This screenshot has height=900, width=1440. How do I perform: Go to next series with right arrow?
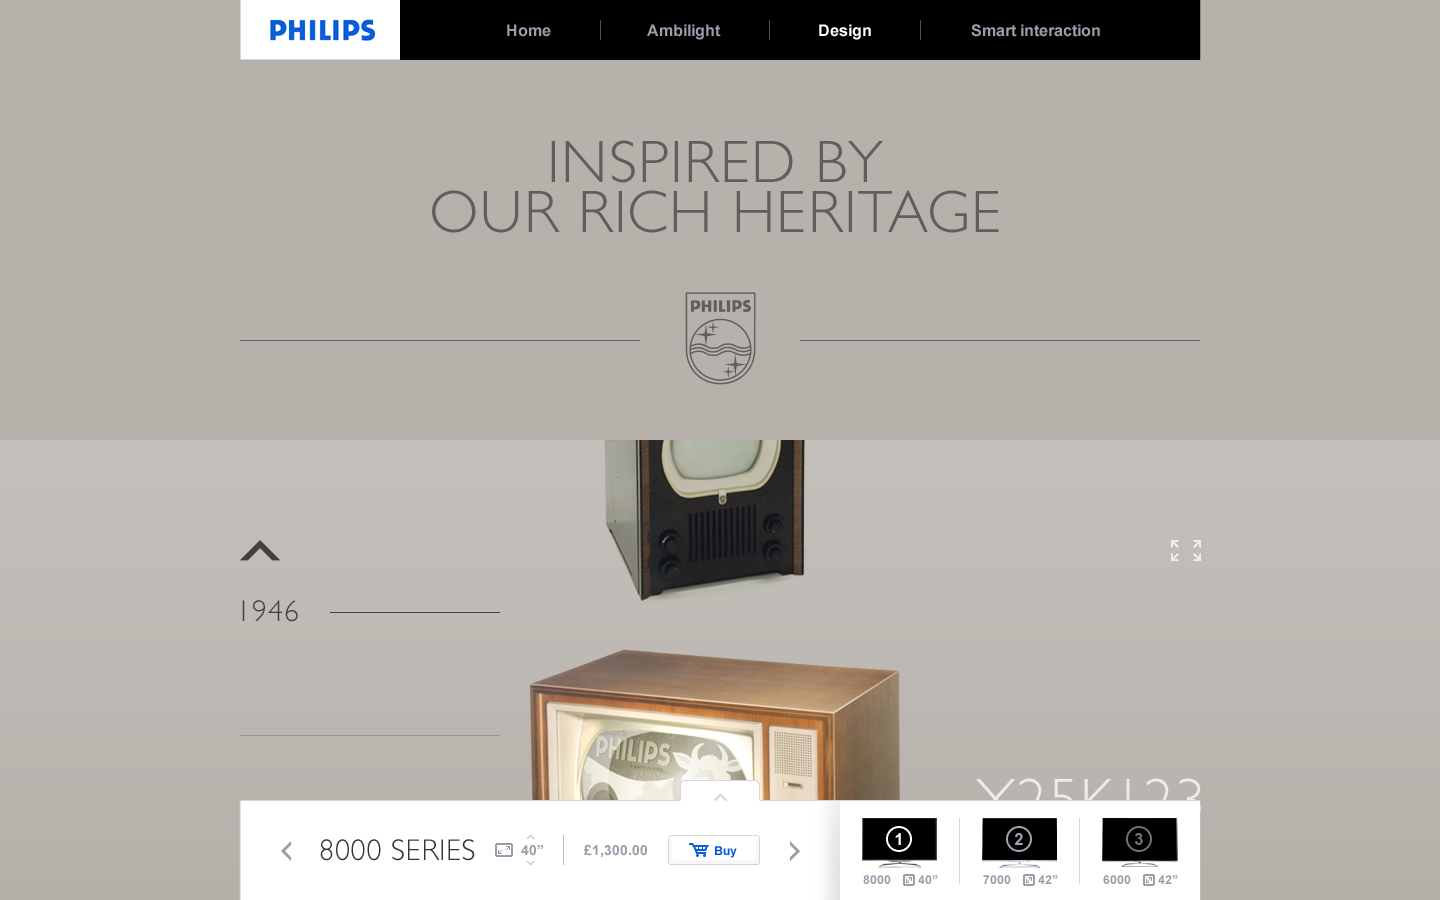[x=794, y=851]
